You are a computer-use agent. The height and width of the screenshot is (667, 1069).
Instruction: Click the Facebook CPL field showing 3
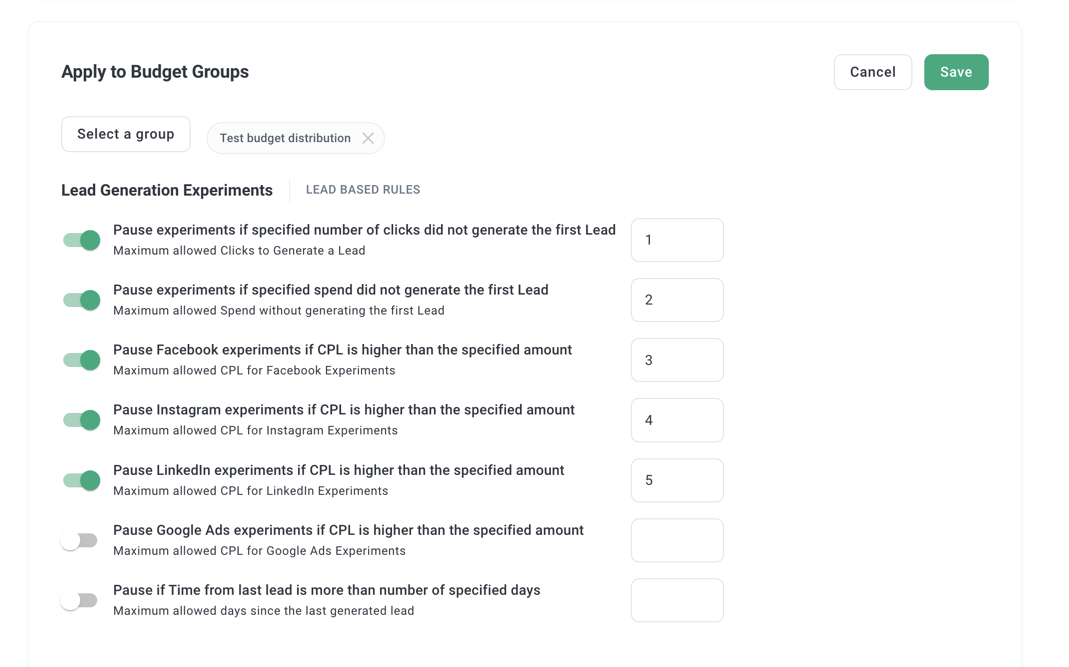677,360
